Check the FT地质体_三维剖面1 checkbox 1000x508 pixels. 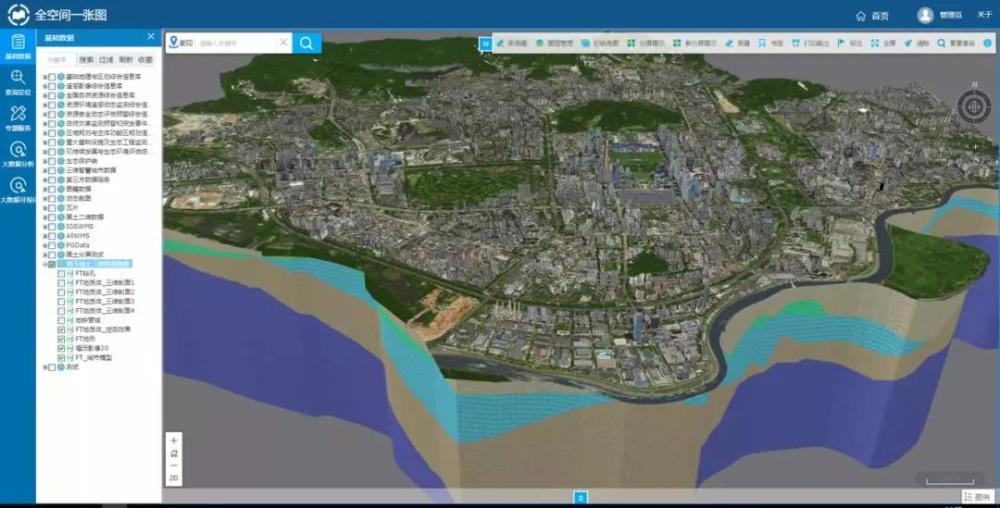pos(61,282)
